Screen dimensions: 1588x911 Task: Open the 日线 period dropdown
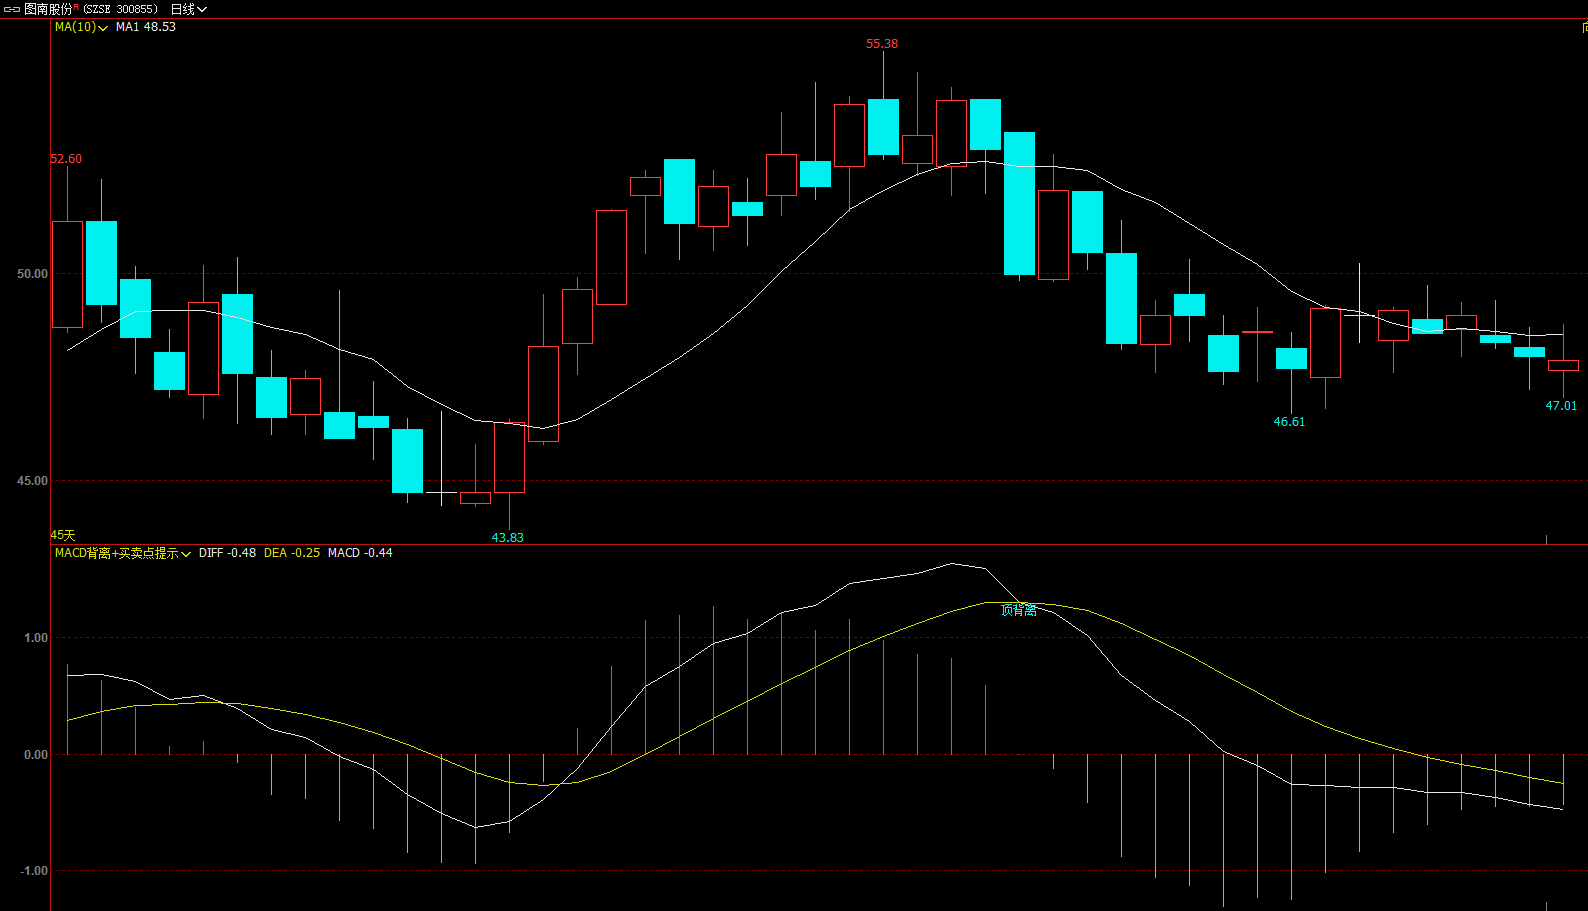[188, 9]
